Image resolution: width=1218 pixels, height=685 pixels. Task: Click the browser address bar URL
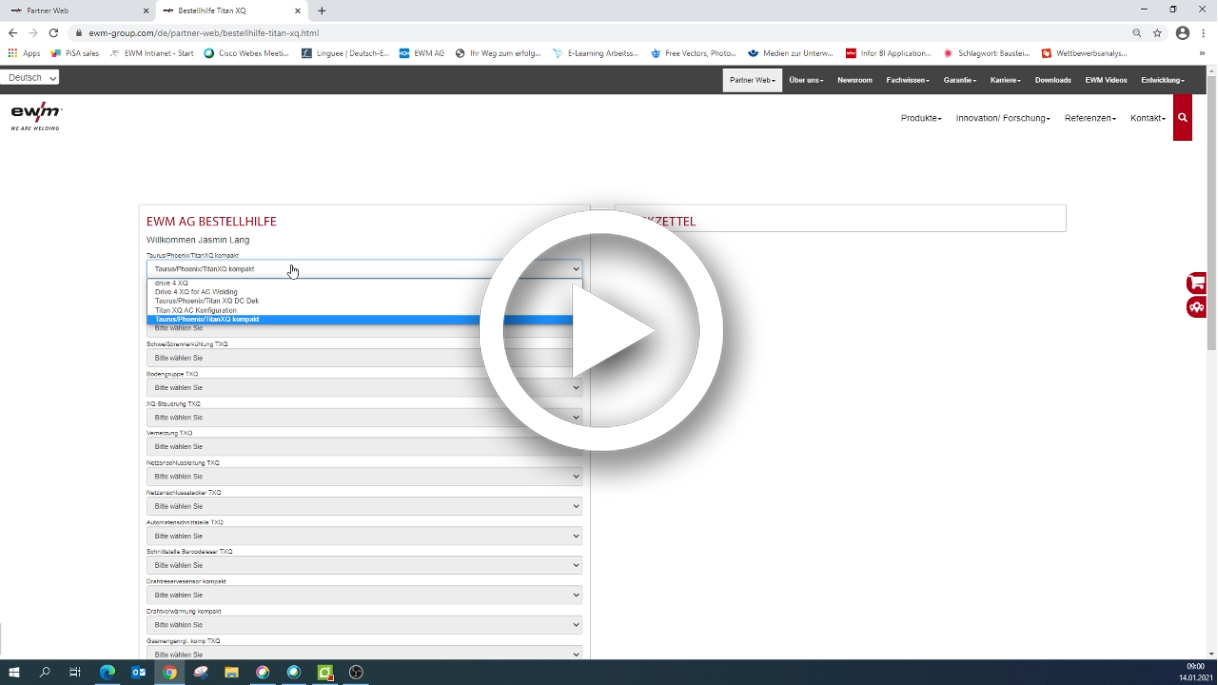[x=203, y=33]
